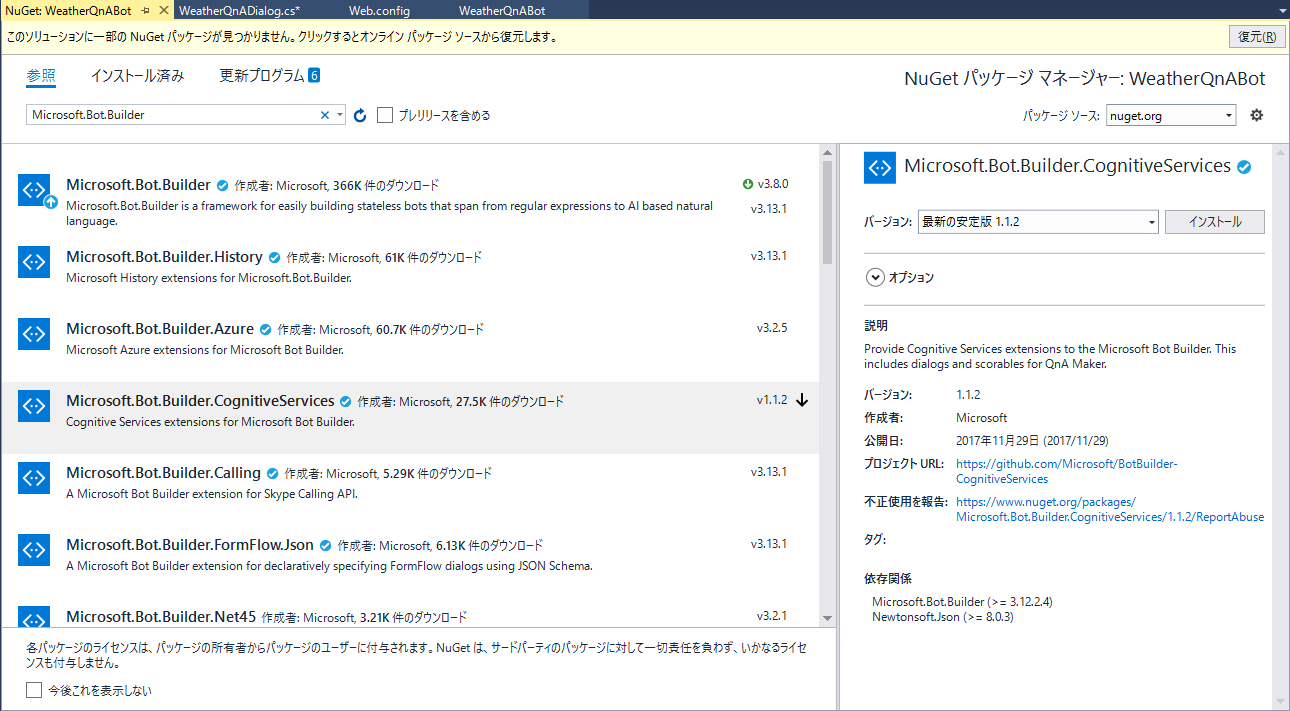Click in the package search input field
The width and height of the screenshot is (1290, 711).
click(x=172, y=115)
